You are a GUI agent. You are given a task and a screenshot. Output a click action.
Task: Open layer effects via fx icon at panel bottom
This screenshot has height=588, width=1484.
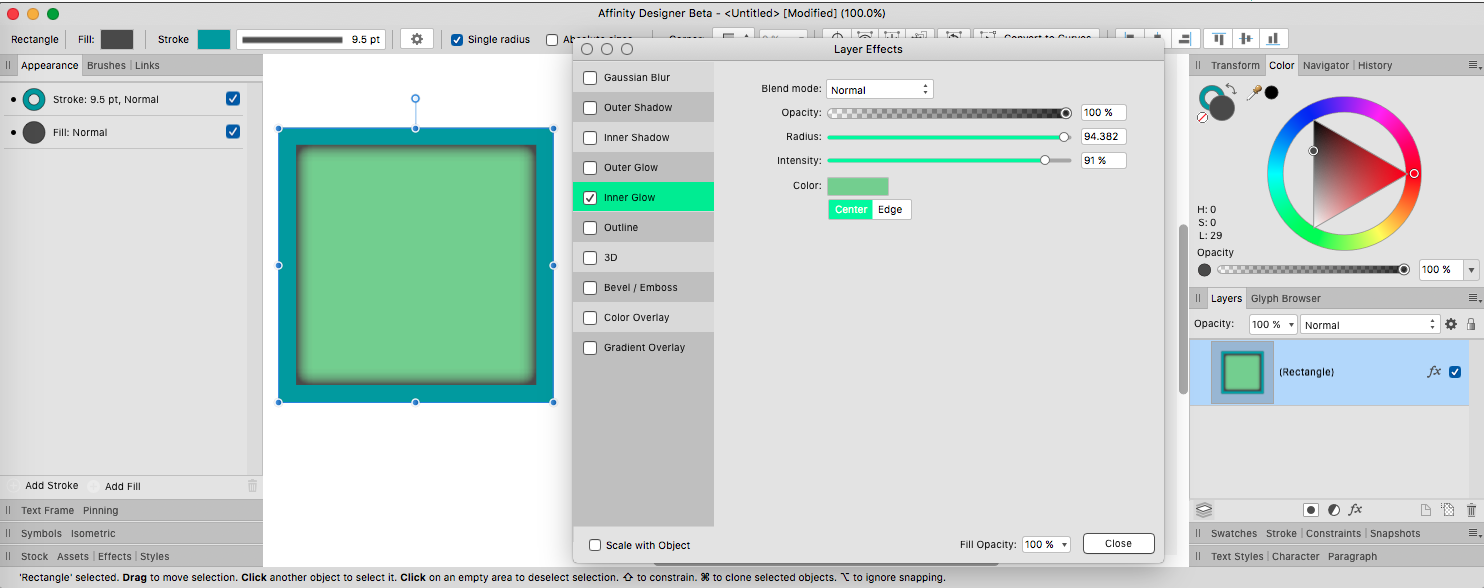tap(1355, 509)
